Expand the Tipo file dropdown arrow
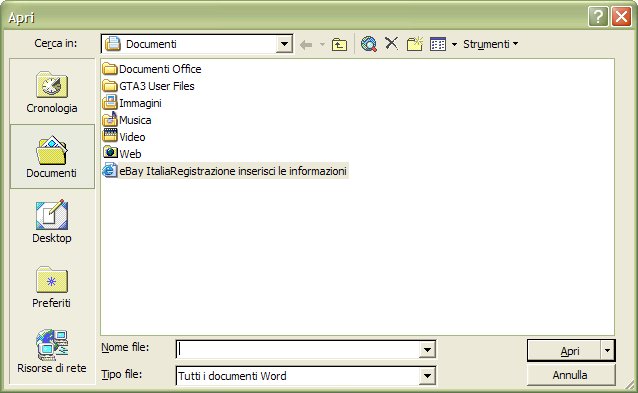638x393 pixels. (x=427, y=376)
